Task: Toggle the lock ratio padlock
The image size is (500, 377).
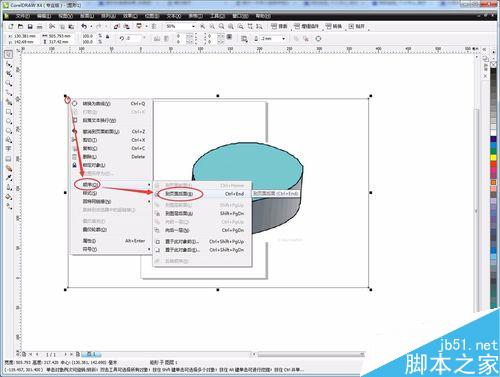Action: click(x=108, y=37)
